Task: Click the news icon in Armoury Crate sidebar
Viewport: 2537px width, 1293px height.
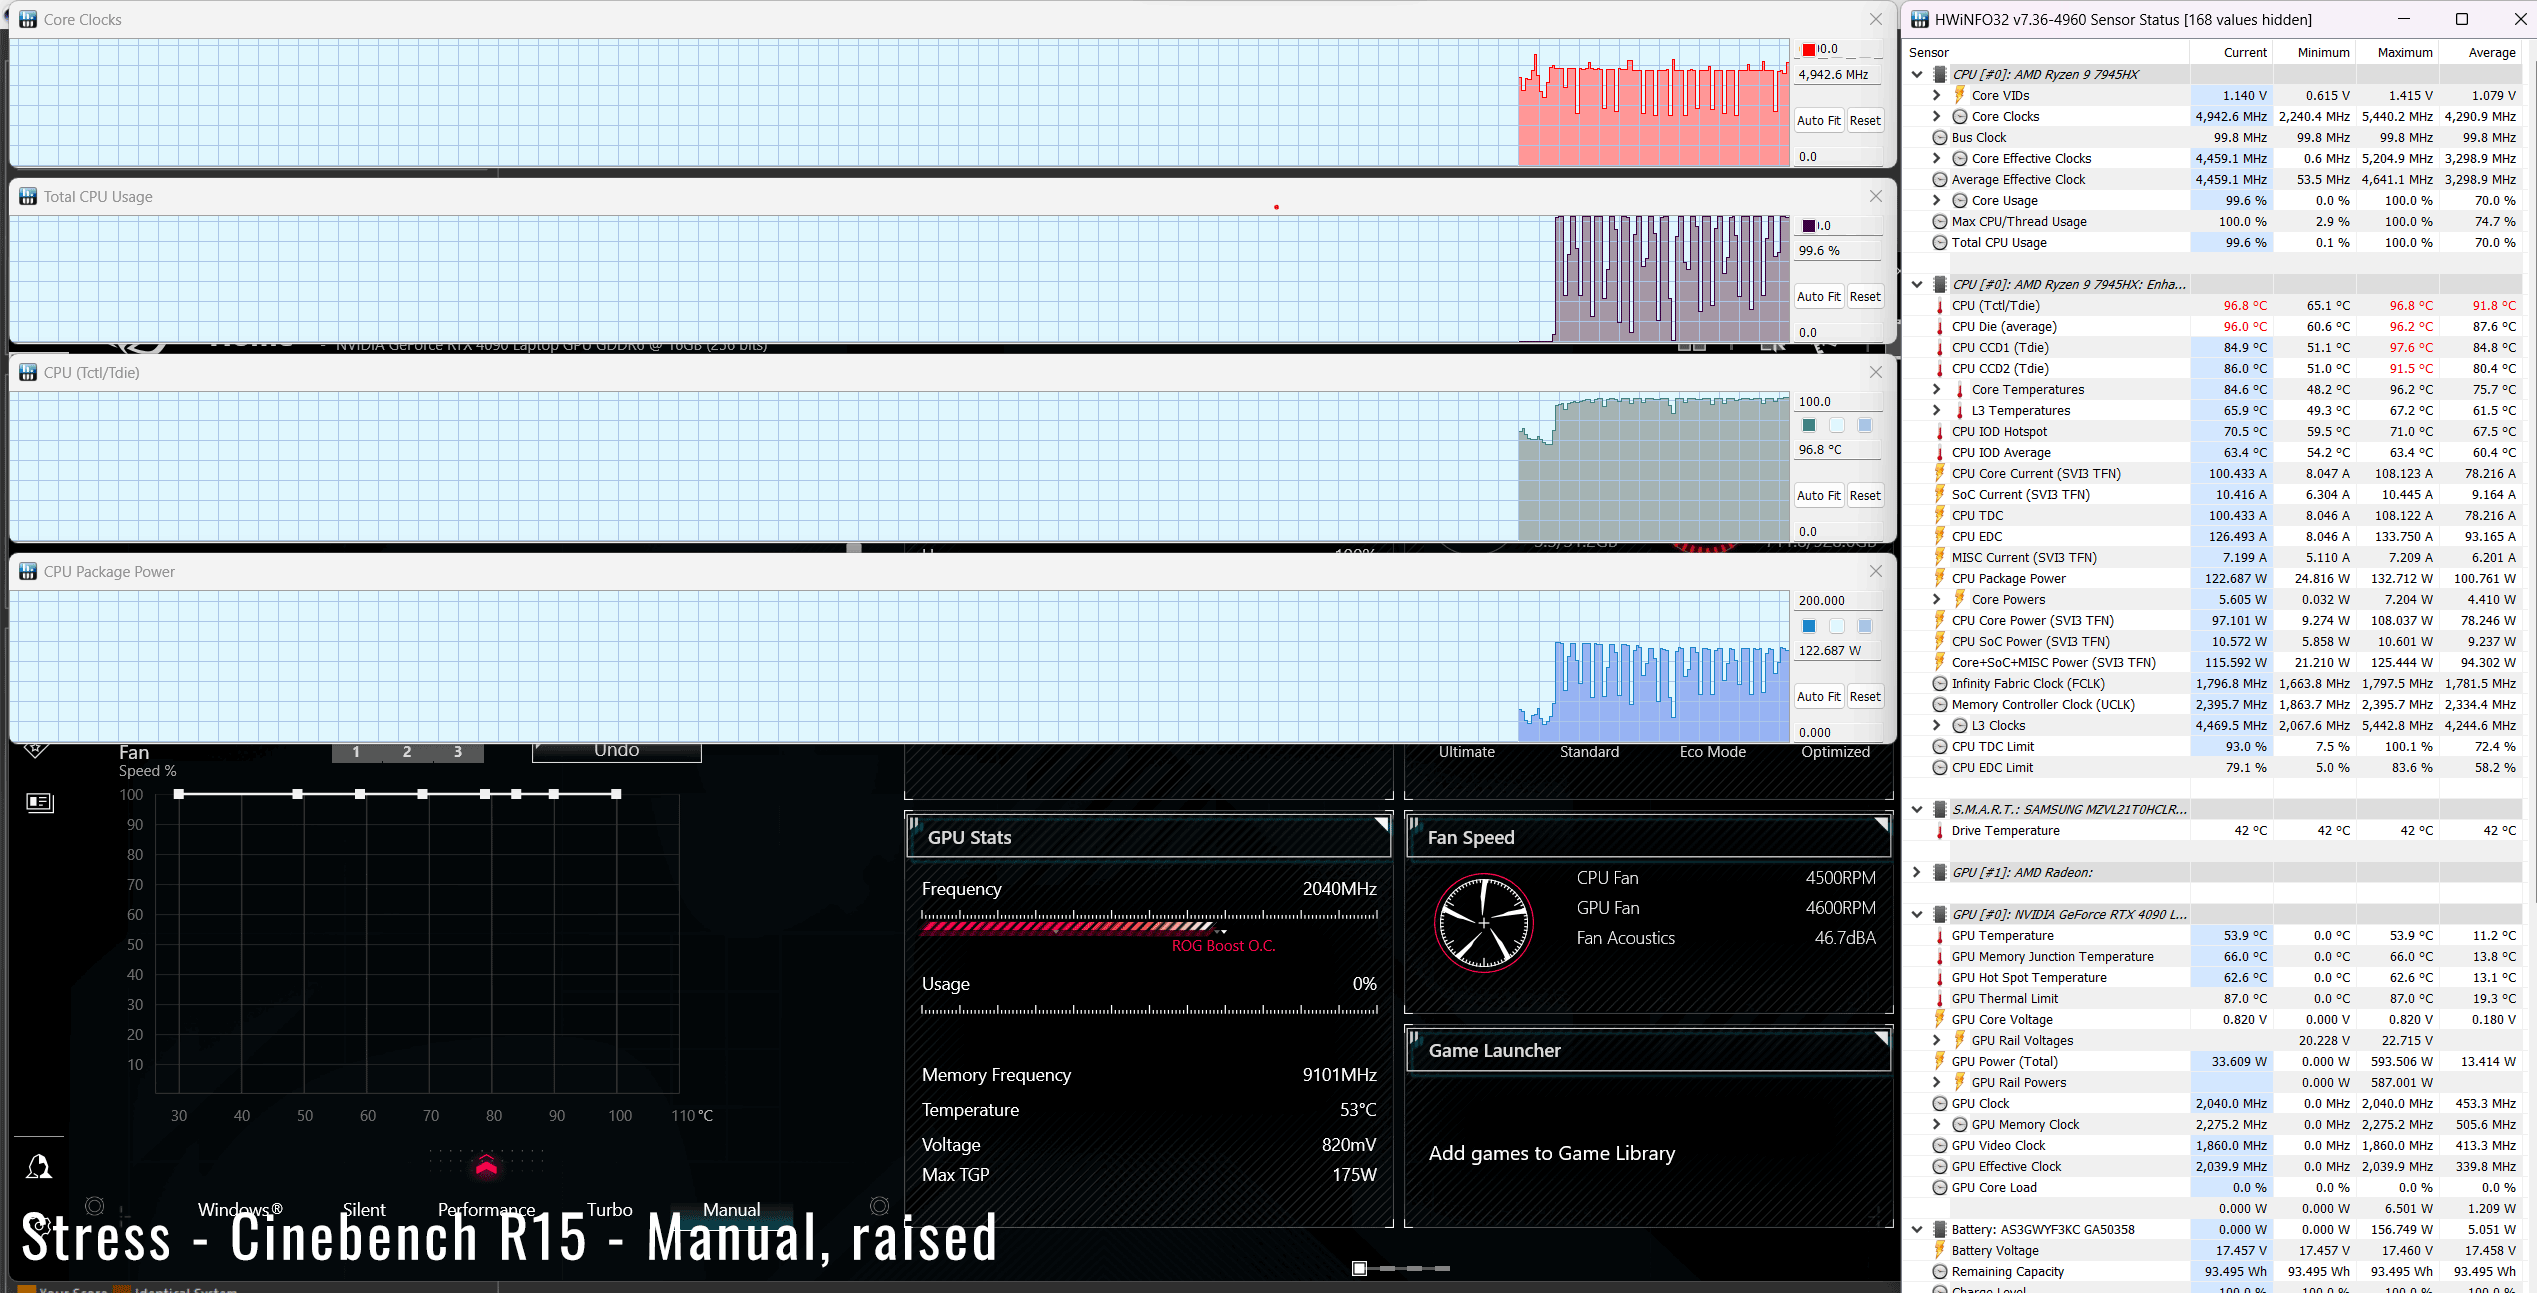Action: tap(39, 802)
